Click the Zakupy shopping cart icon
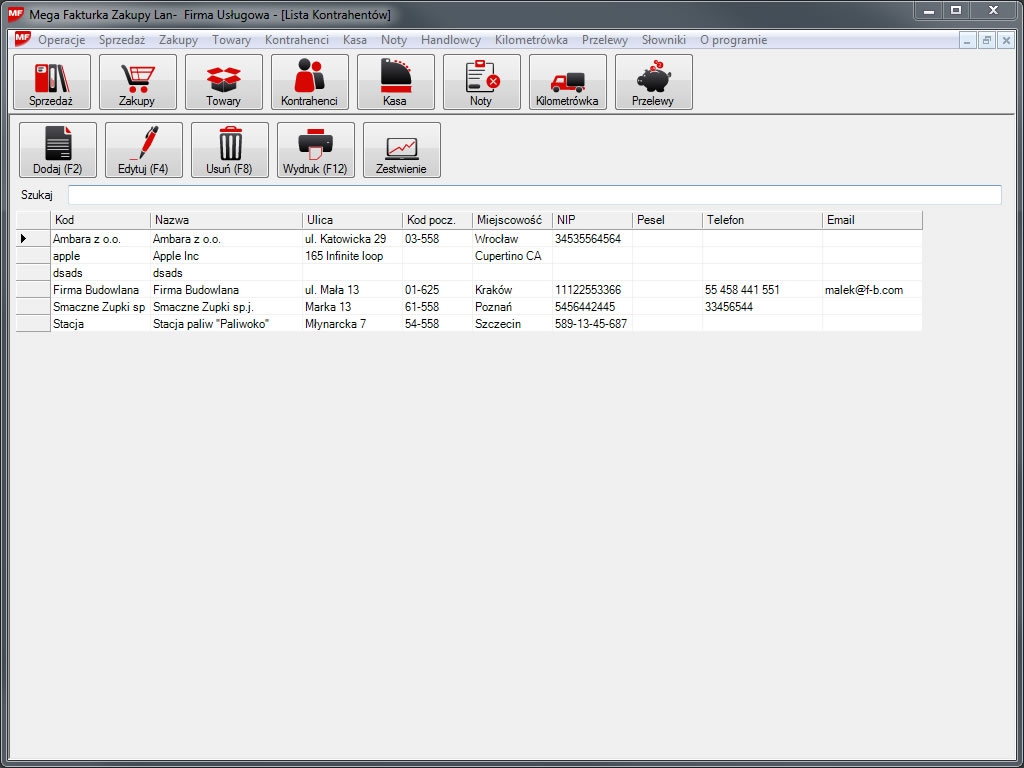1024x768 pixels. [x=138, y=82]
